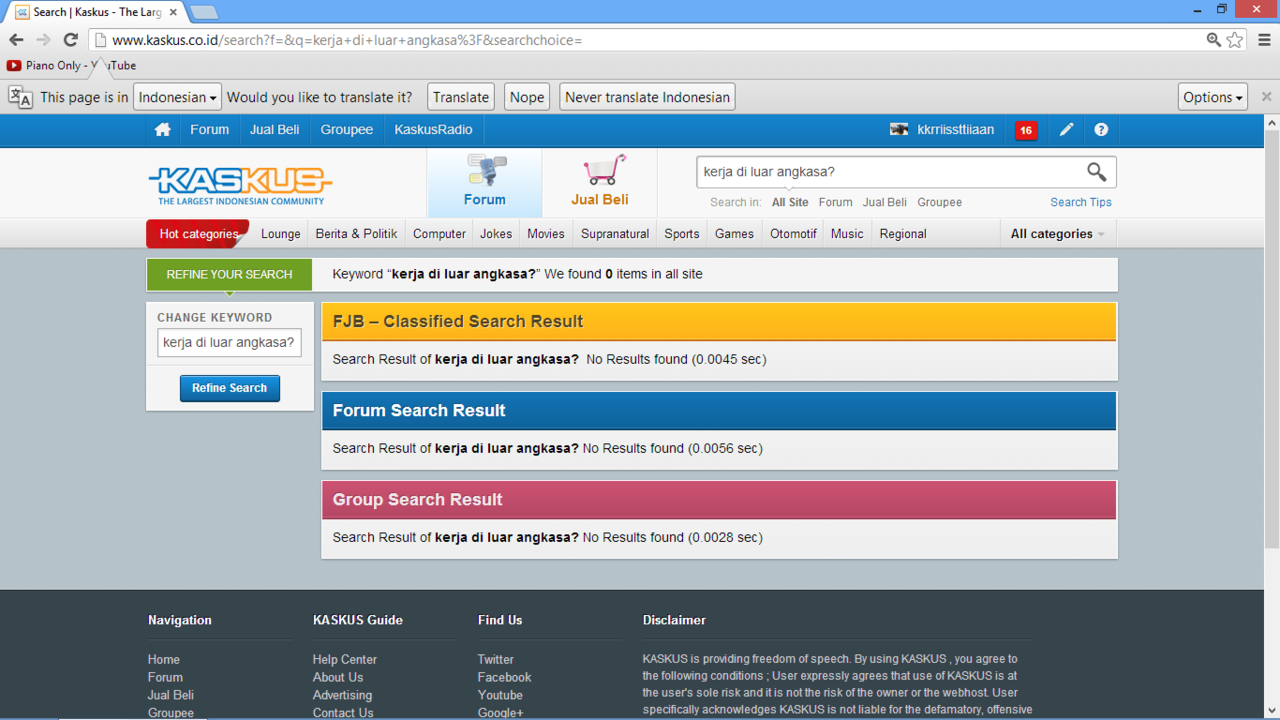Click the Hot categories red tab

198,234
